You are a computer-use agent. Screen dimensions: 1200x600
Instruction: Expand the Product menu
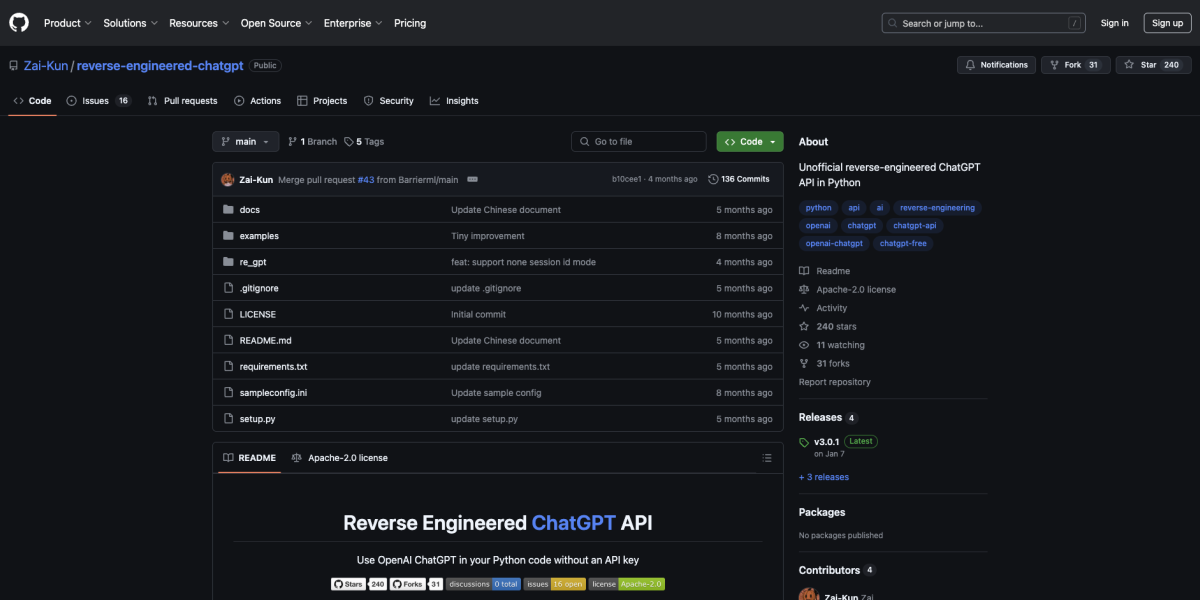pos(67,23)
